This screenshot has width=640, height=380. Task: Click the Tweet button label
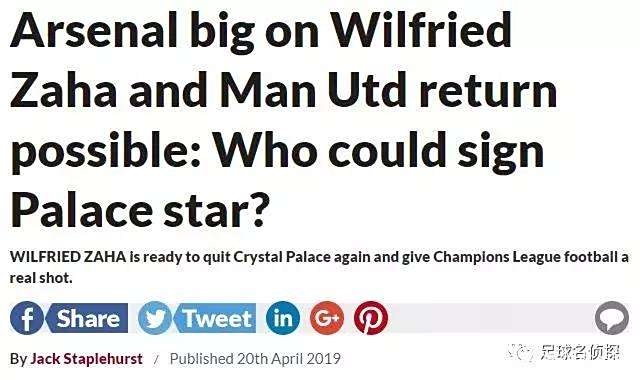click(216, 318)
